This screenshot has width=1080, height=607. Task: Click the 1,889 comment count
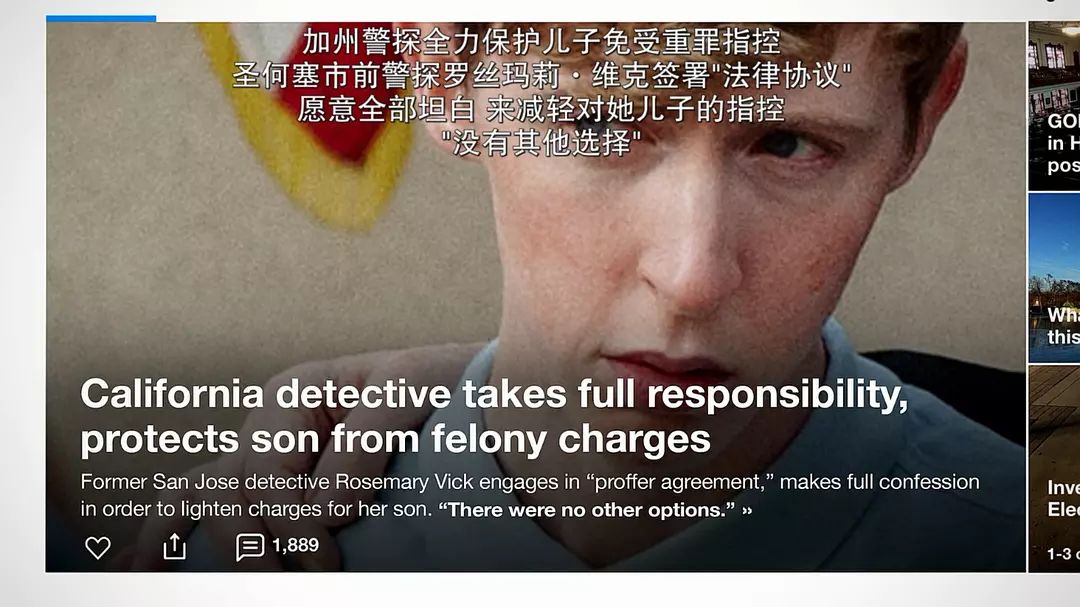coord(295,546)
